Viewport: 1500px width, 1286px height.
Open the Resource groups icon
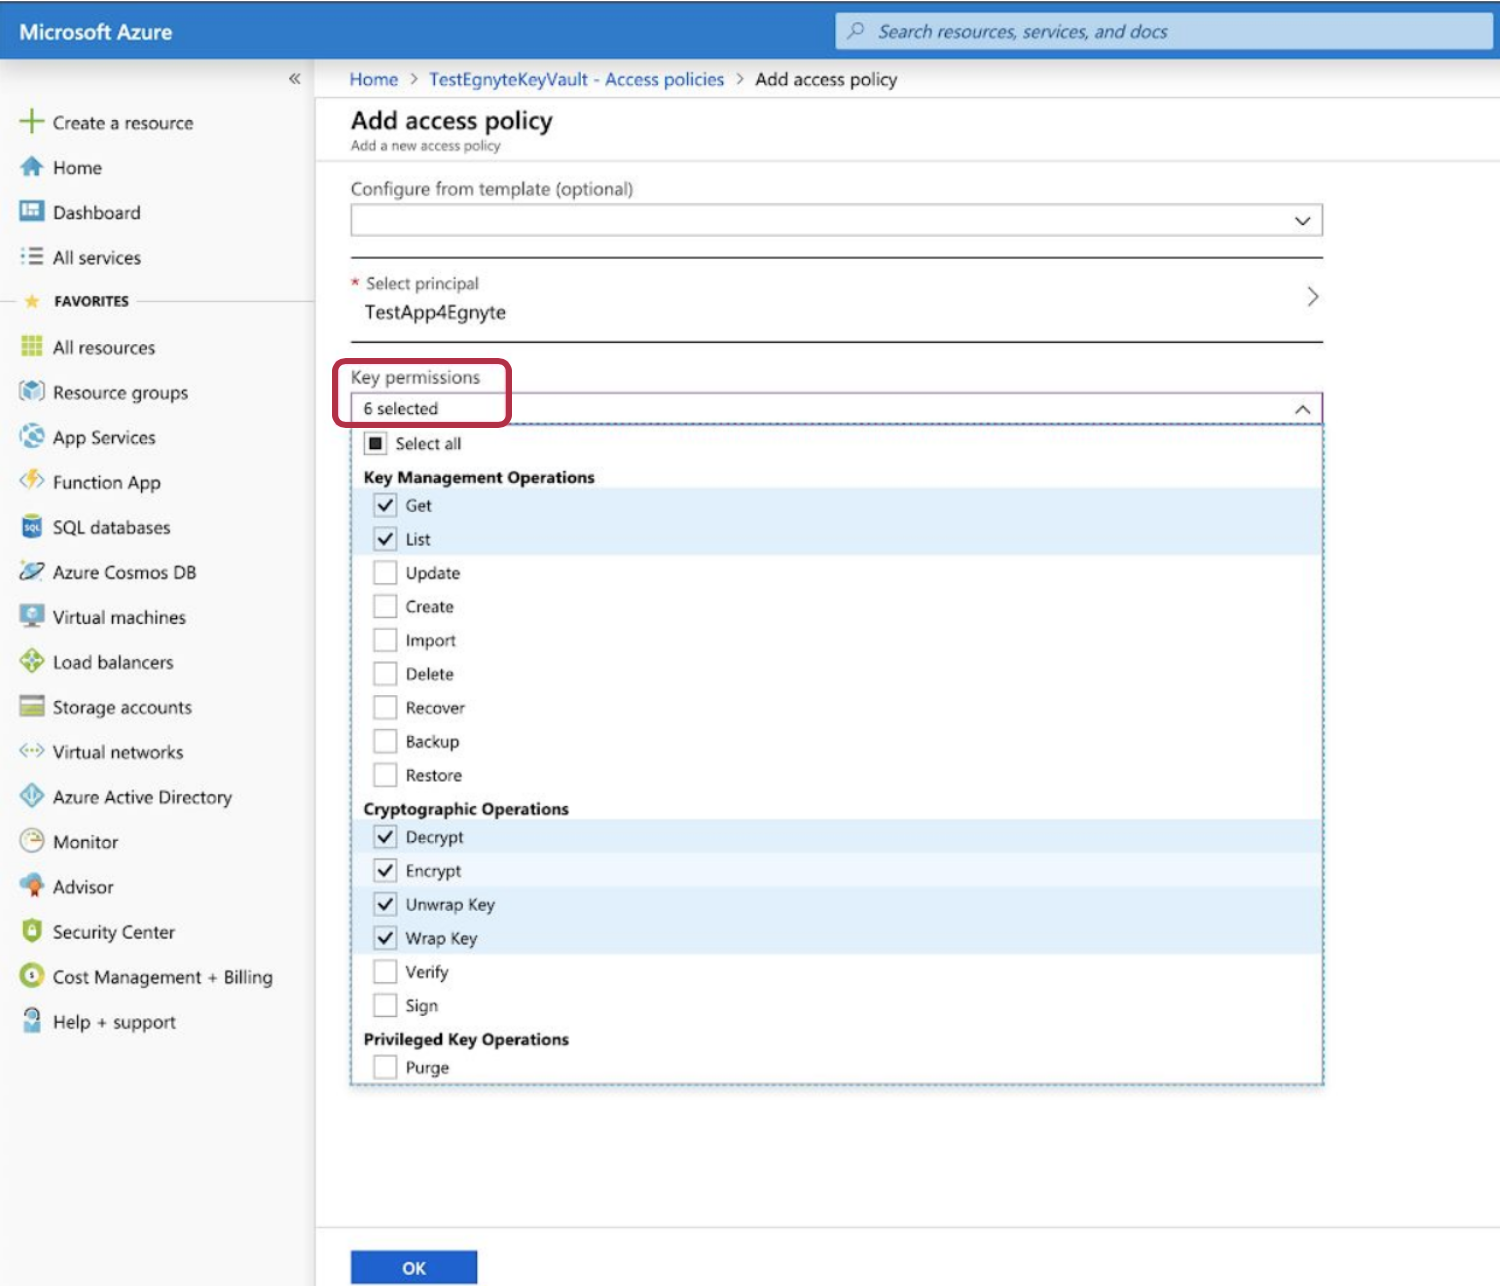click(x=32, y=391)
